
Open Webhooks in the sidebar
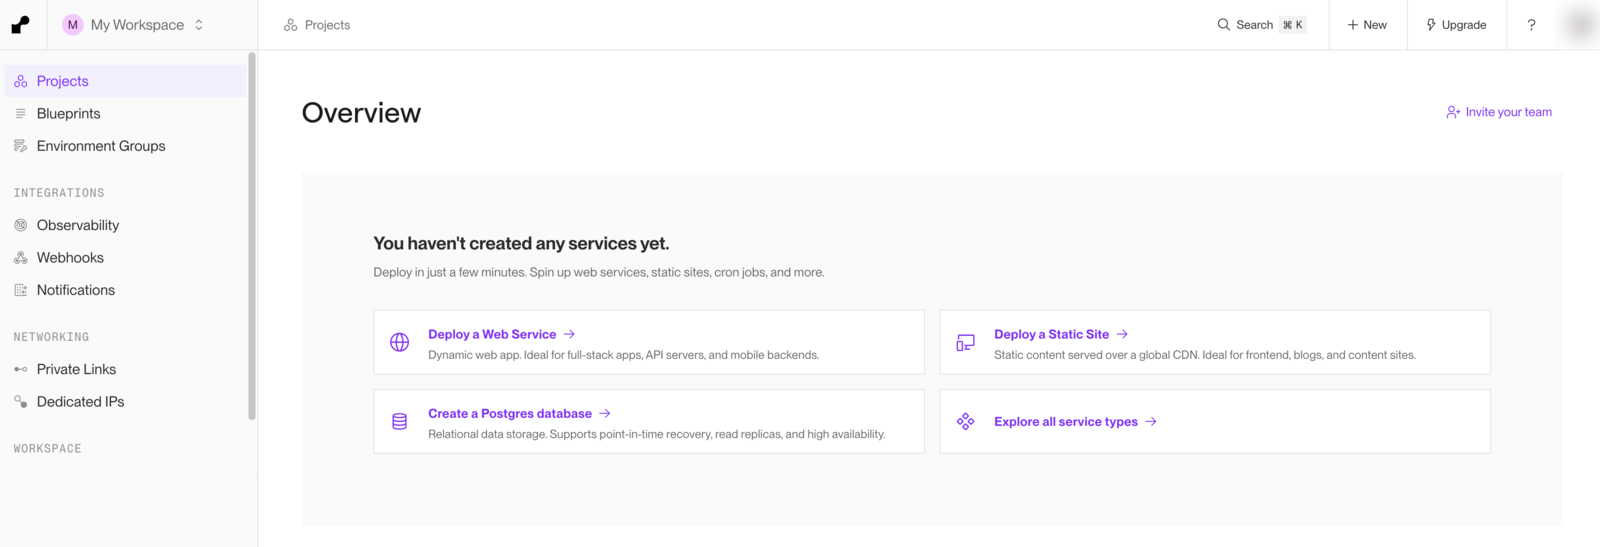[x=125, y=258]
